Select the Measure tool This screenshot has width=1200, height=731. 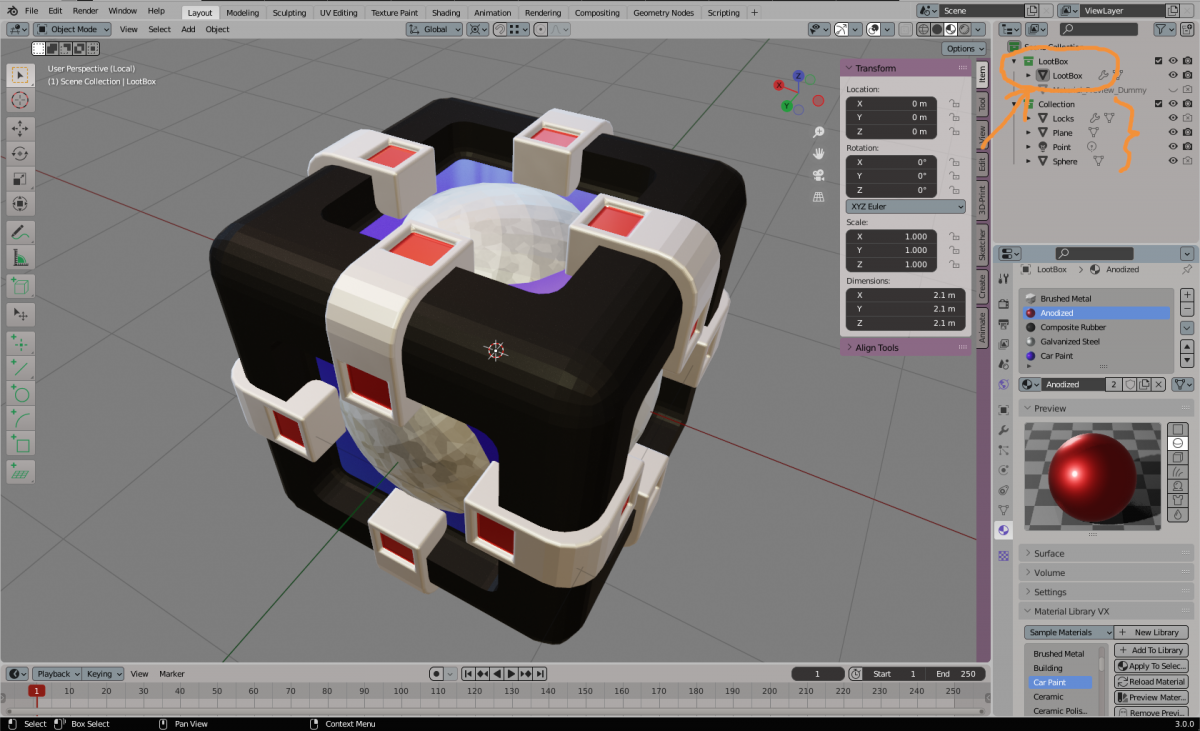(20, 258)
